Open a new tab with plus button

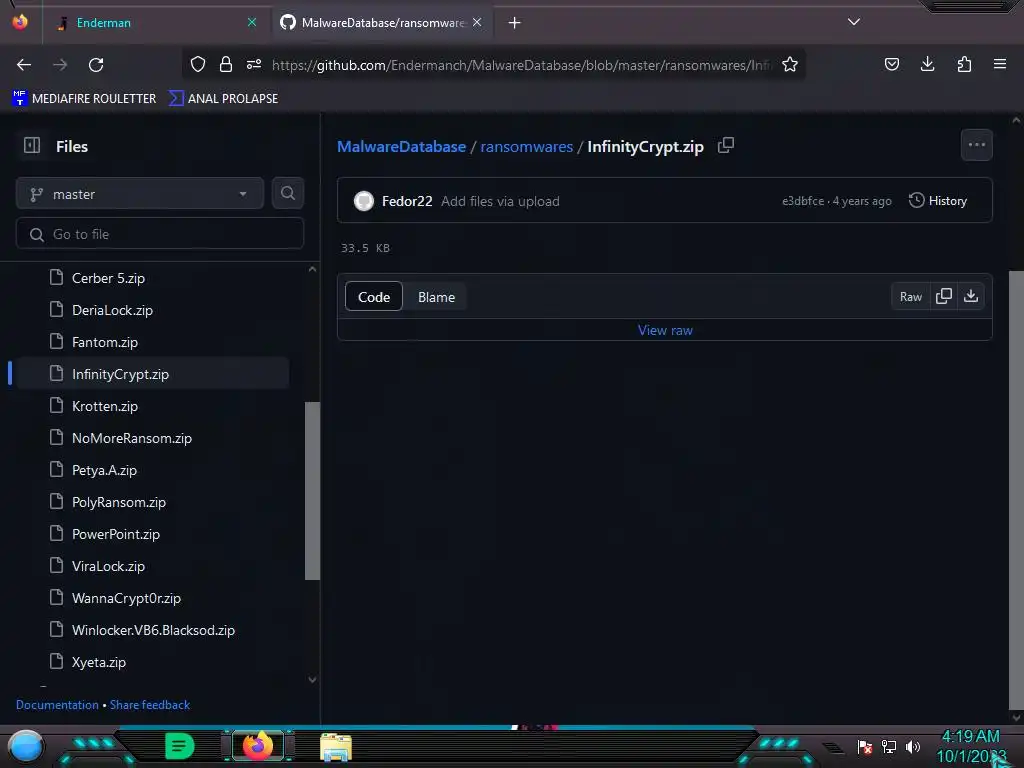click(515, 23)
